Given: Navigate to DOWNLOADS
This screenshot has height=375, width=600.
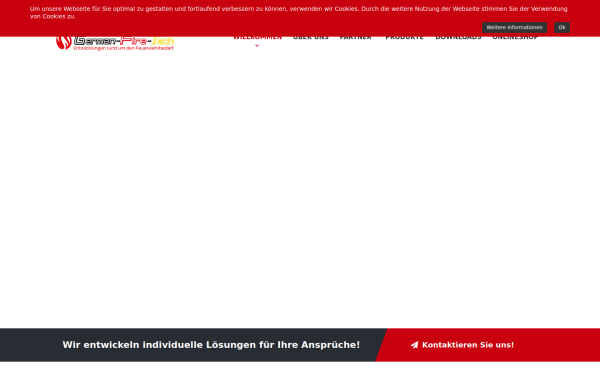Looking at the screenshot, I should click(x=458, y=38).
